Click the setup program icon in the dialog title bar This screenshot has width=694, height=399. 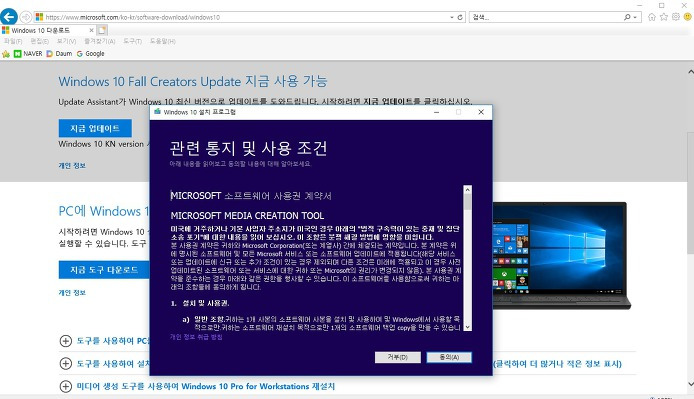(x=157, y=112)
